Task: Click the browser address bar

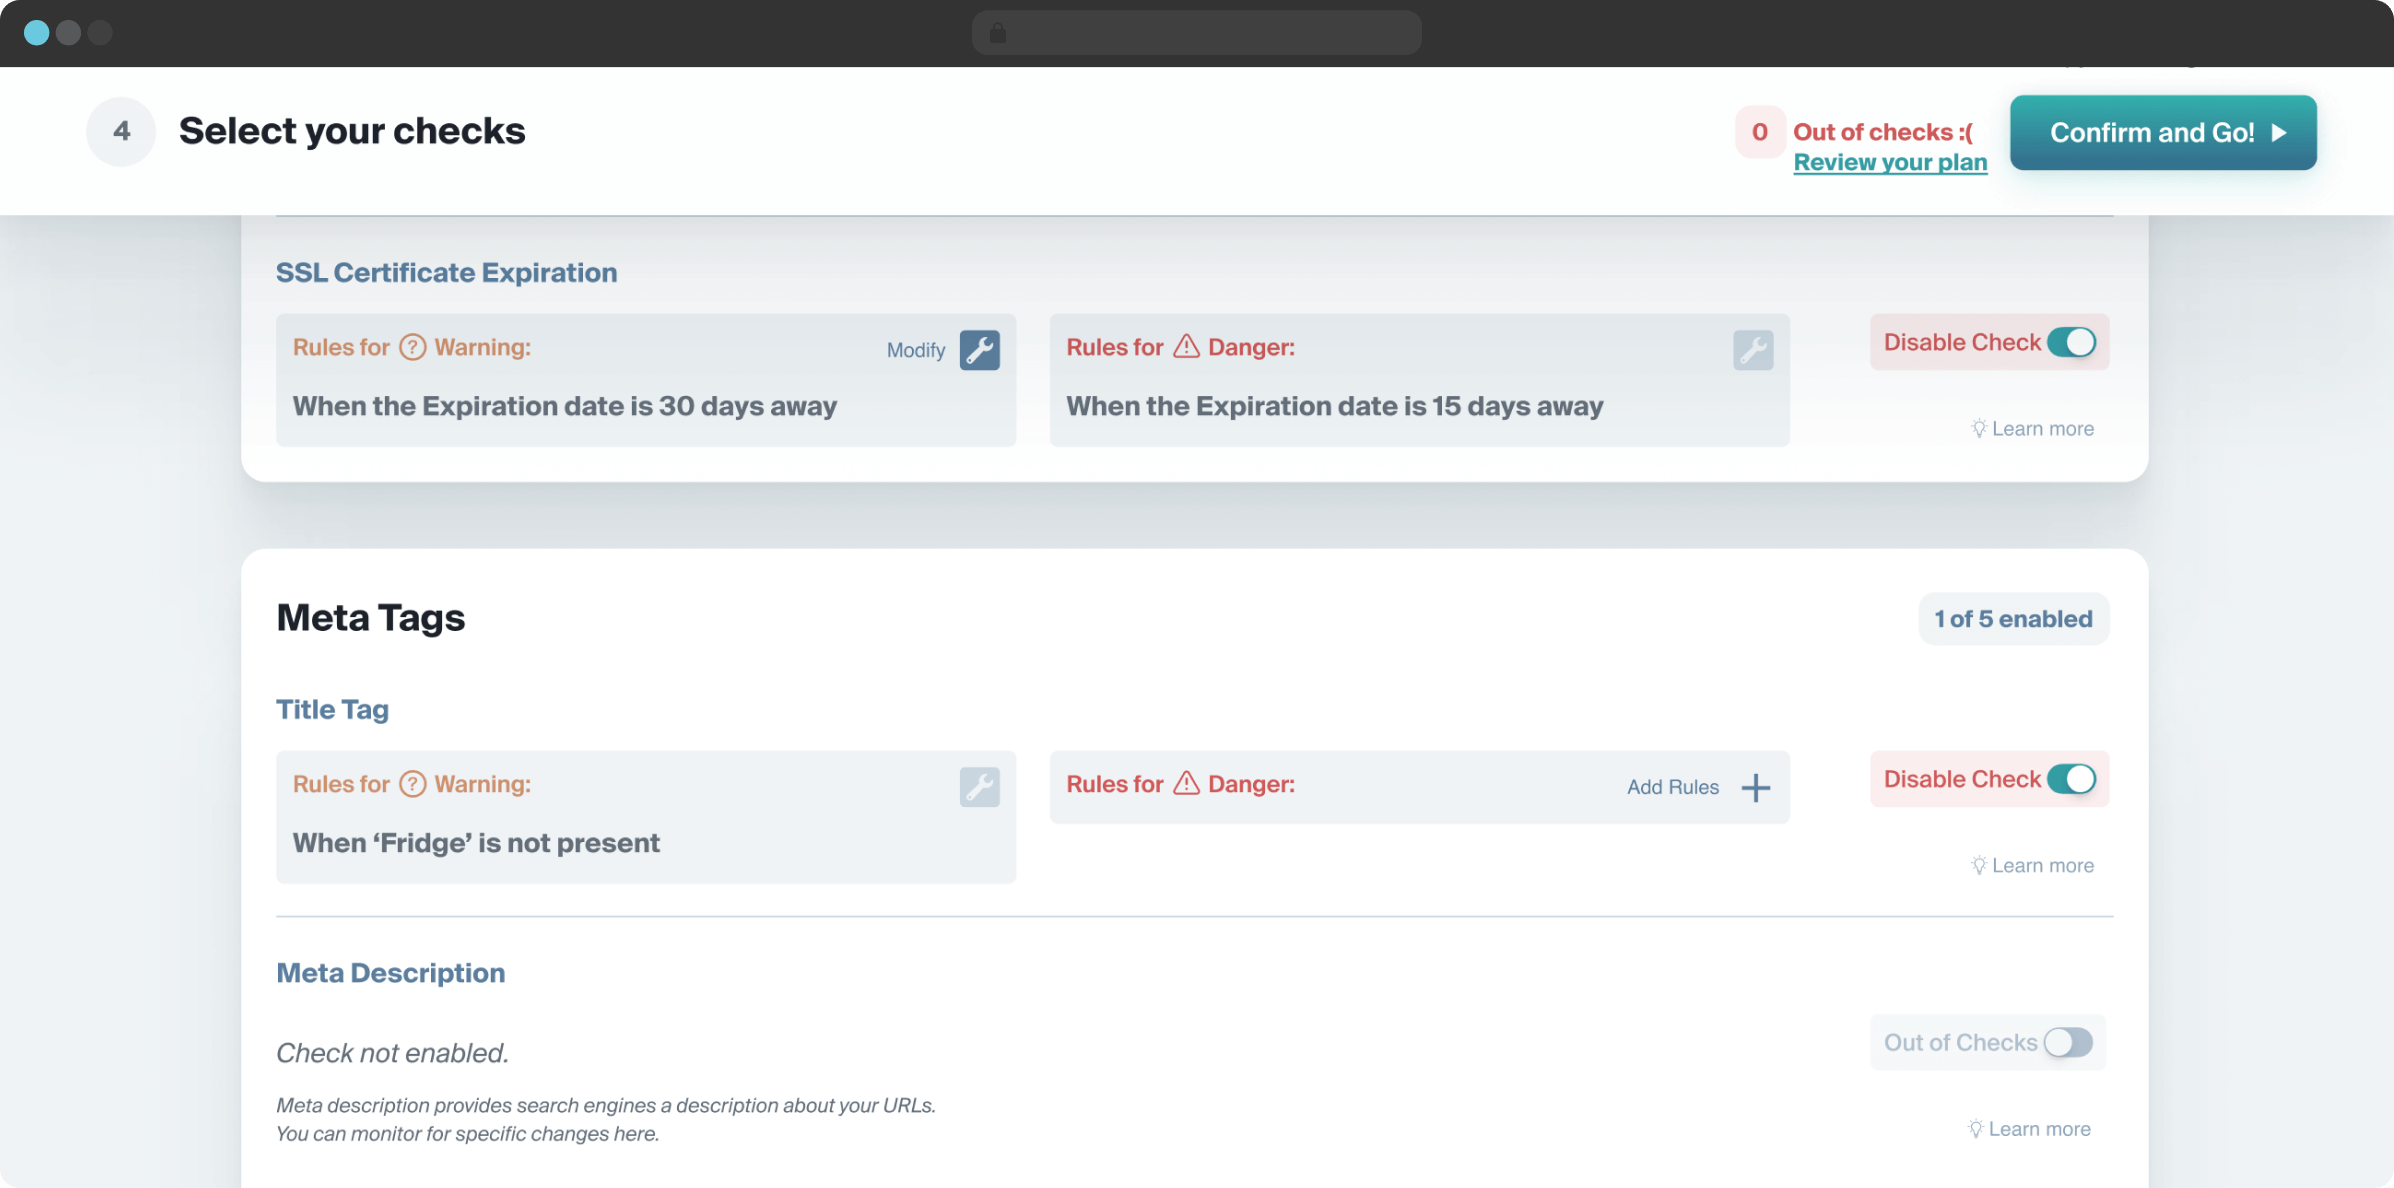Action: pos(1196,33)
